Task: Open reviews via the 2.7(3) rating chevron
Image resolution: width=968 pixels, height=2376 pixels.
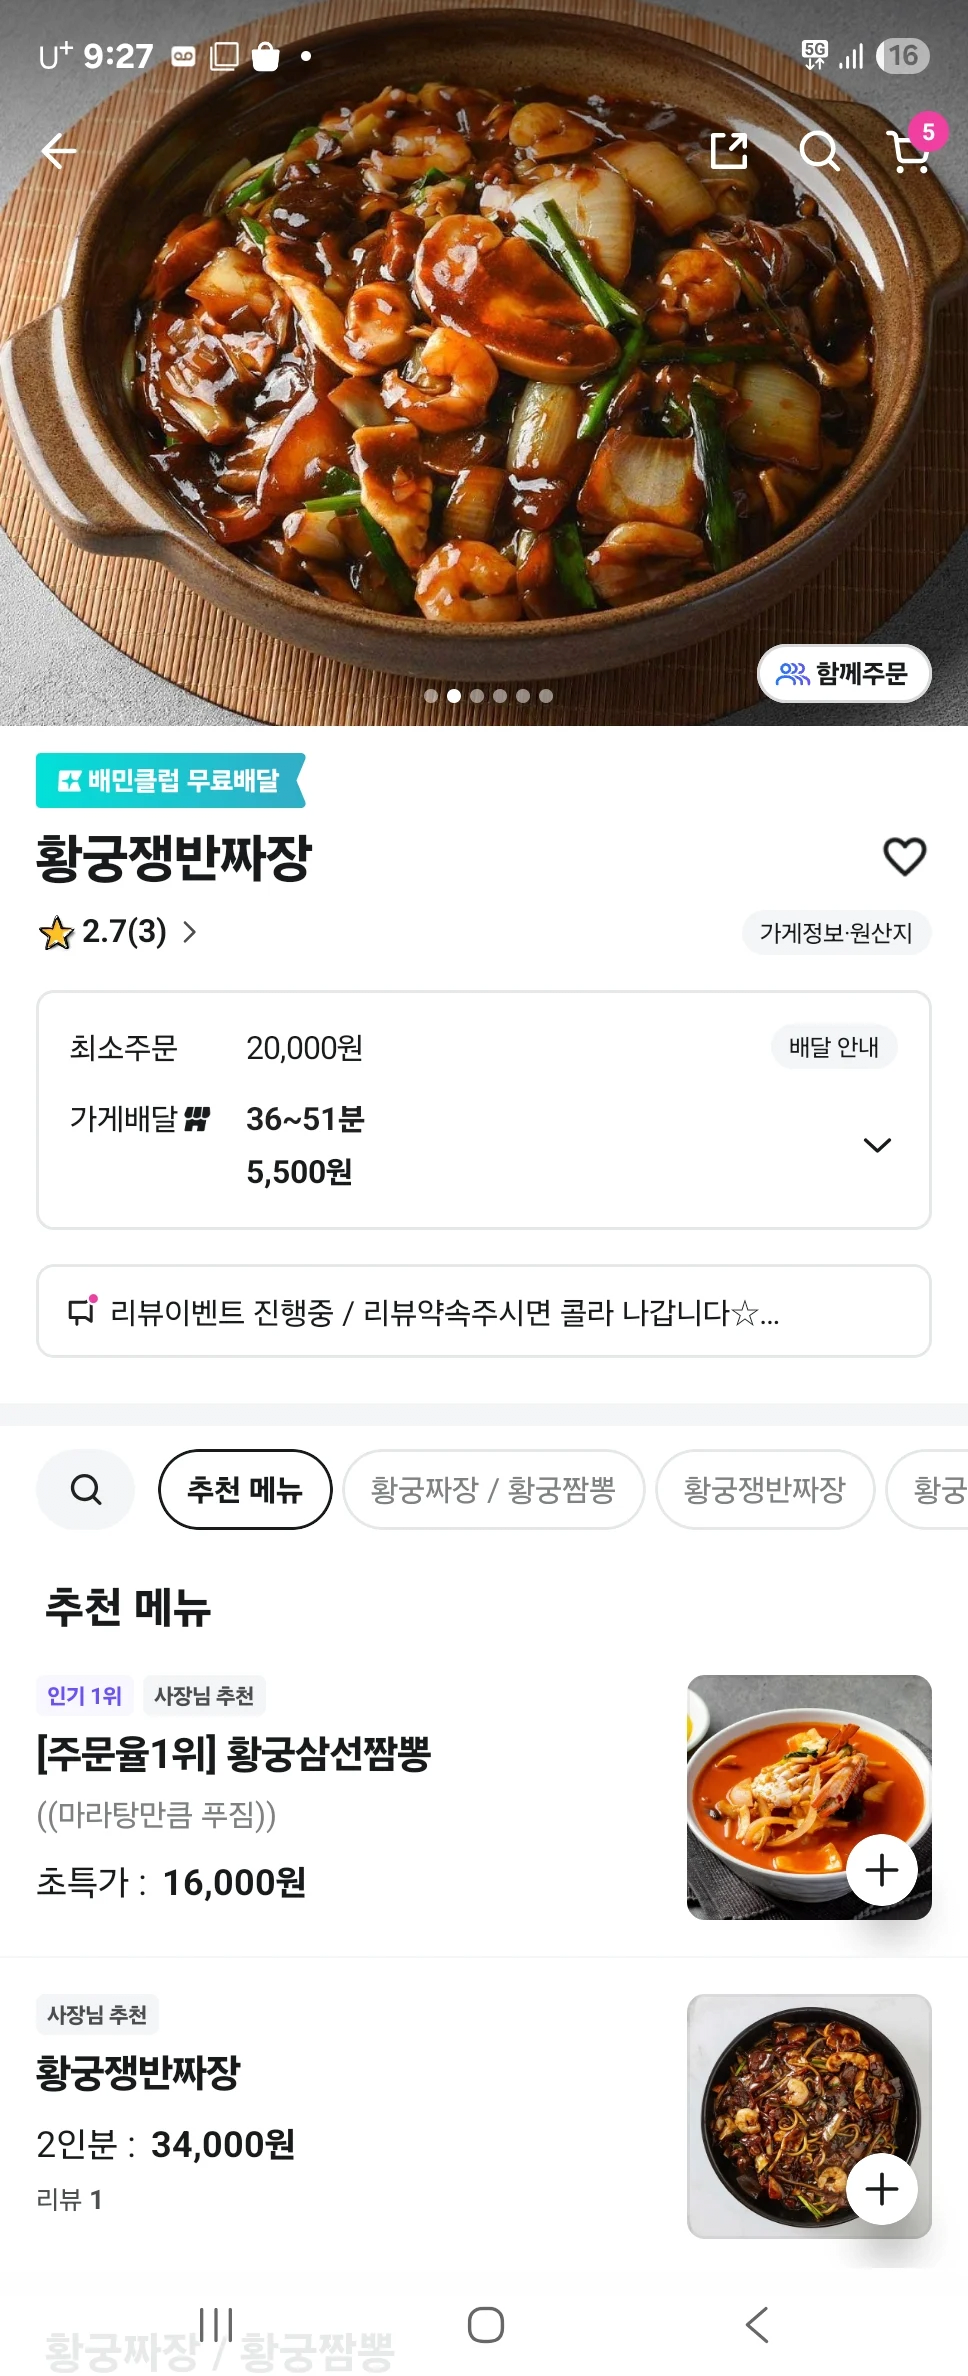Action: click(x=190, y=932)
